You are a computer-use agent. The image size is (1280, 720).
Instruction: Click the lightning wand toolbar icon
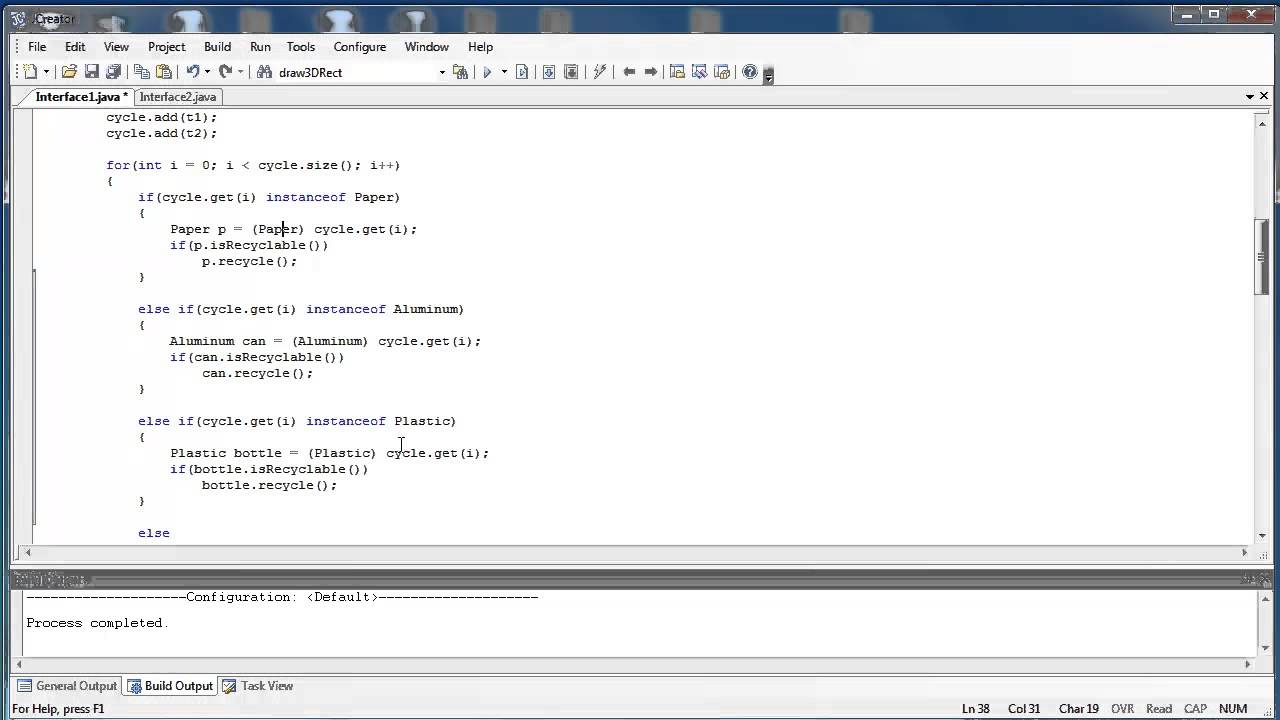(600, 72)
